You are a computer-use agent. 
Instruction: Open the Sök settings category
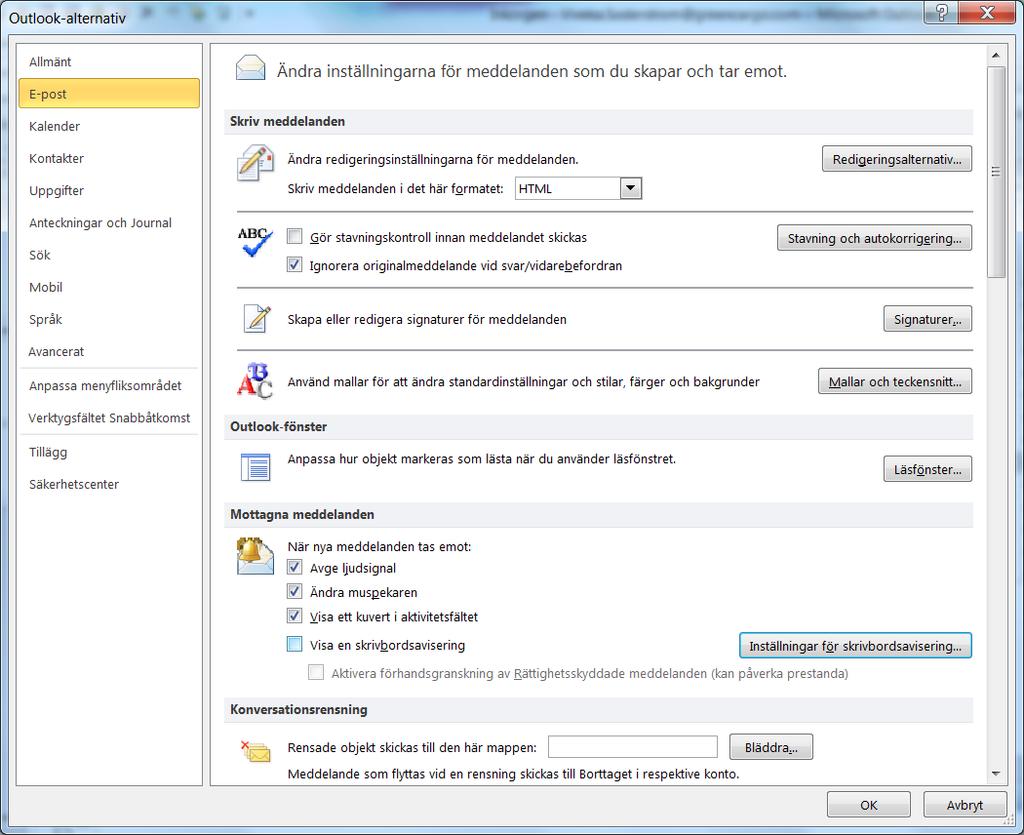point(109,255)
